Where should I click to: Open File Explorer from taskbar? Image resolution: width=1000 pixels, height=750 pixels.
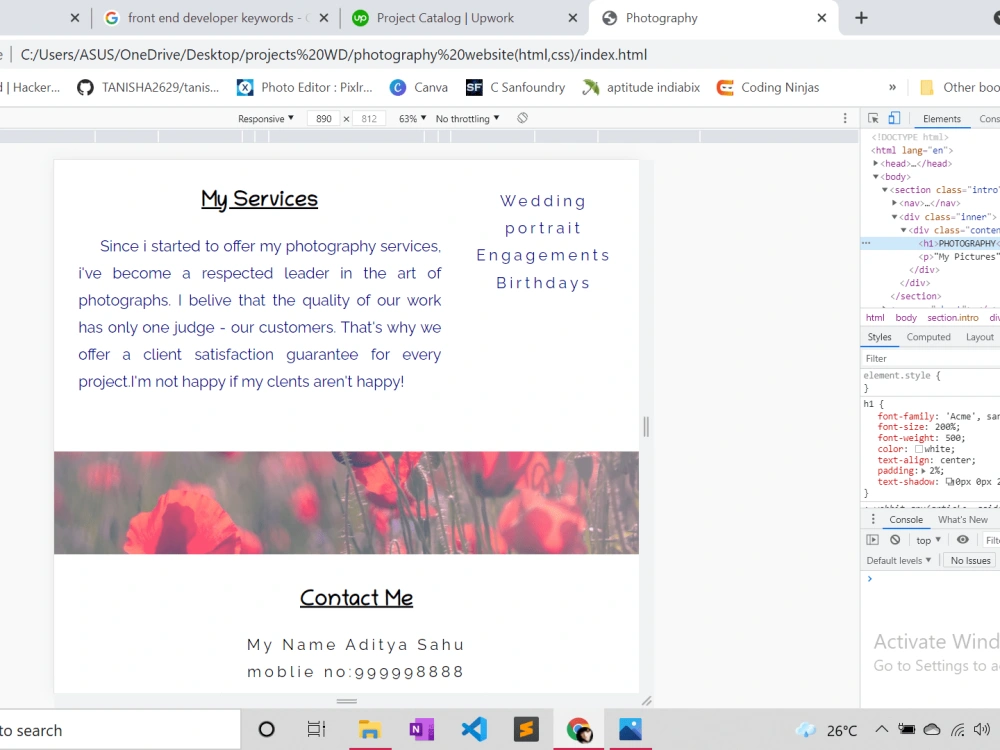click(369, 729)
